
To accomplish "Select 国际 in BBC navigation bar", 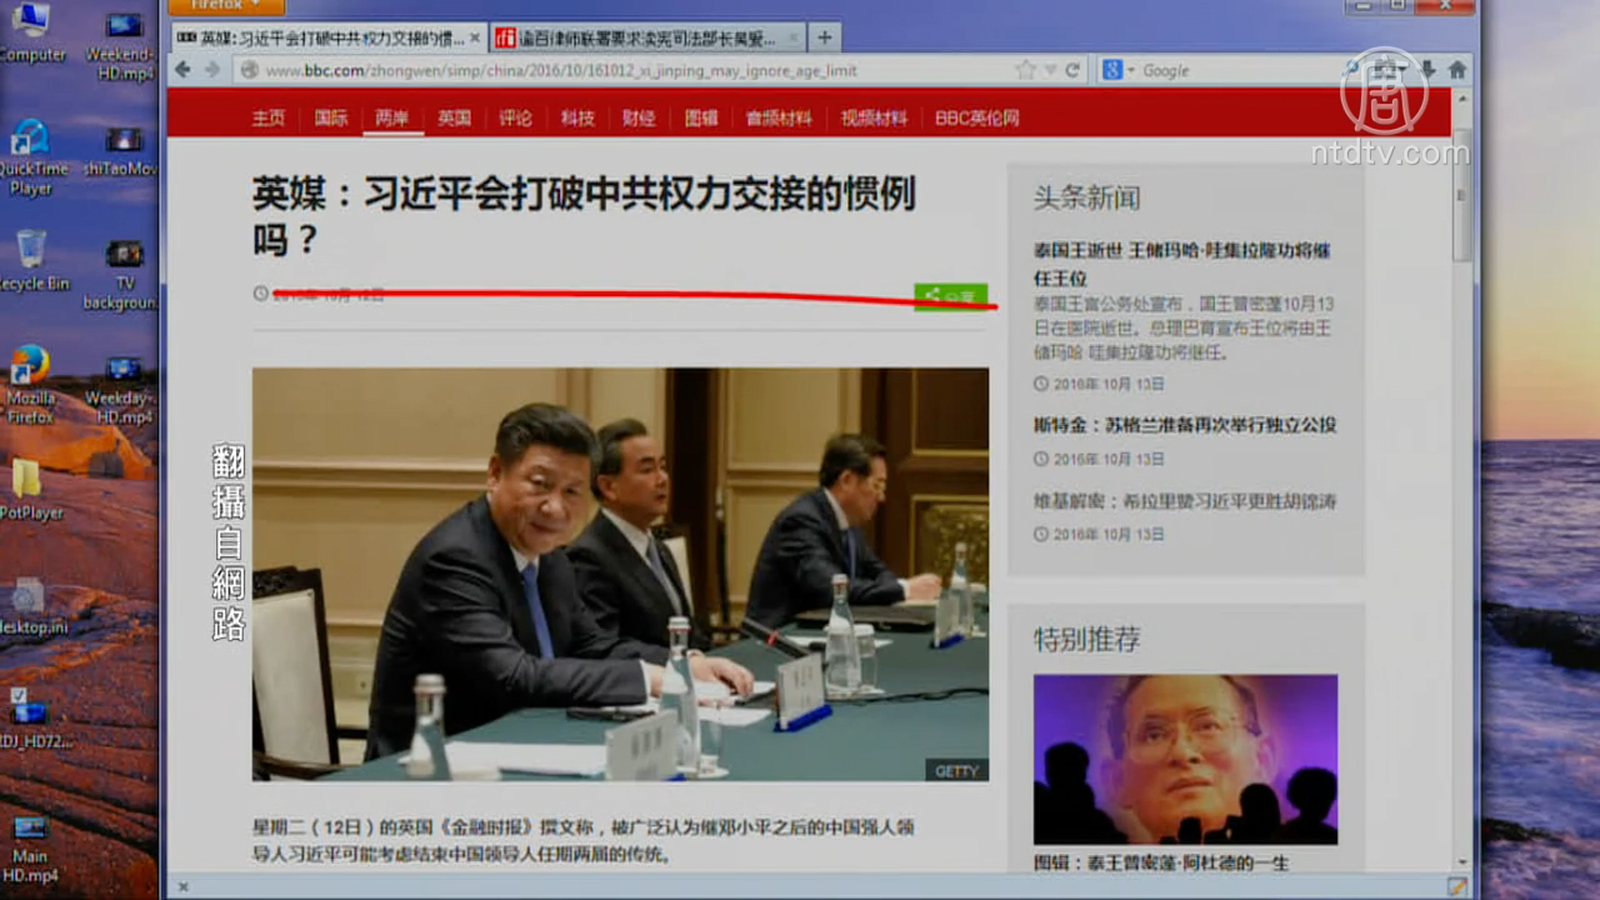I will point(331,118).
